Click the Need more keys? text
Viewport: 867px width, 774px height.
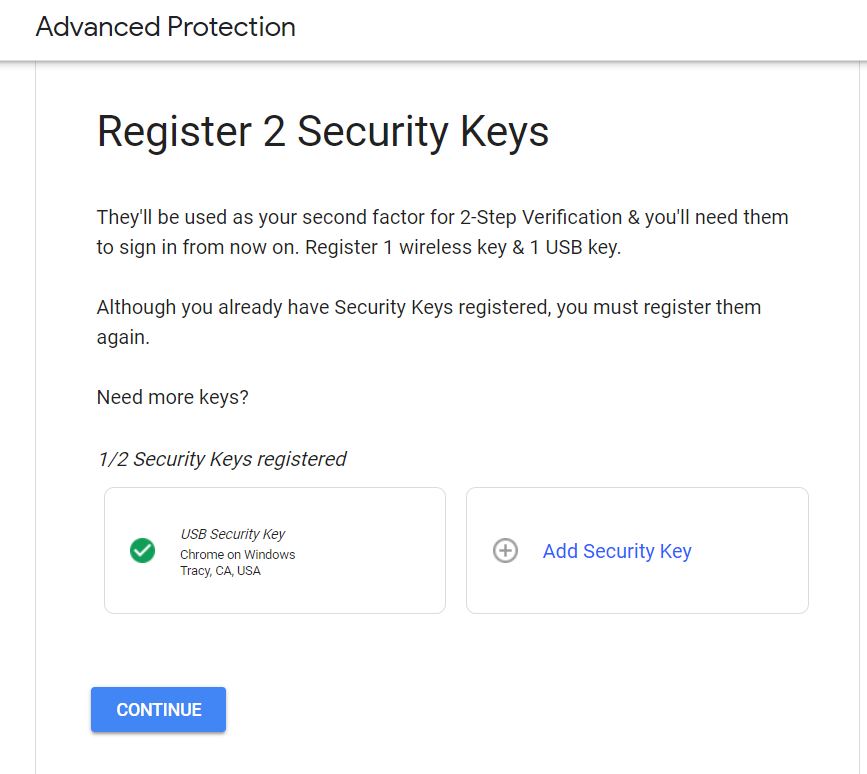pyautogui.click(x=173, y=397)
